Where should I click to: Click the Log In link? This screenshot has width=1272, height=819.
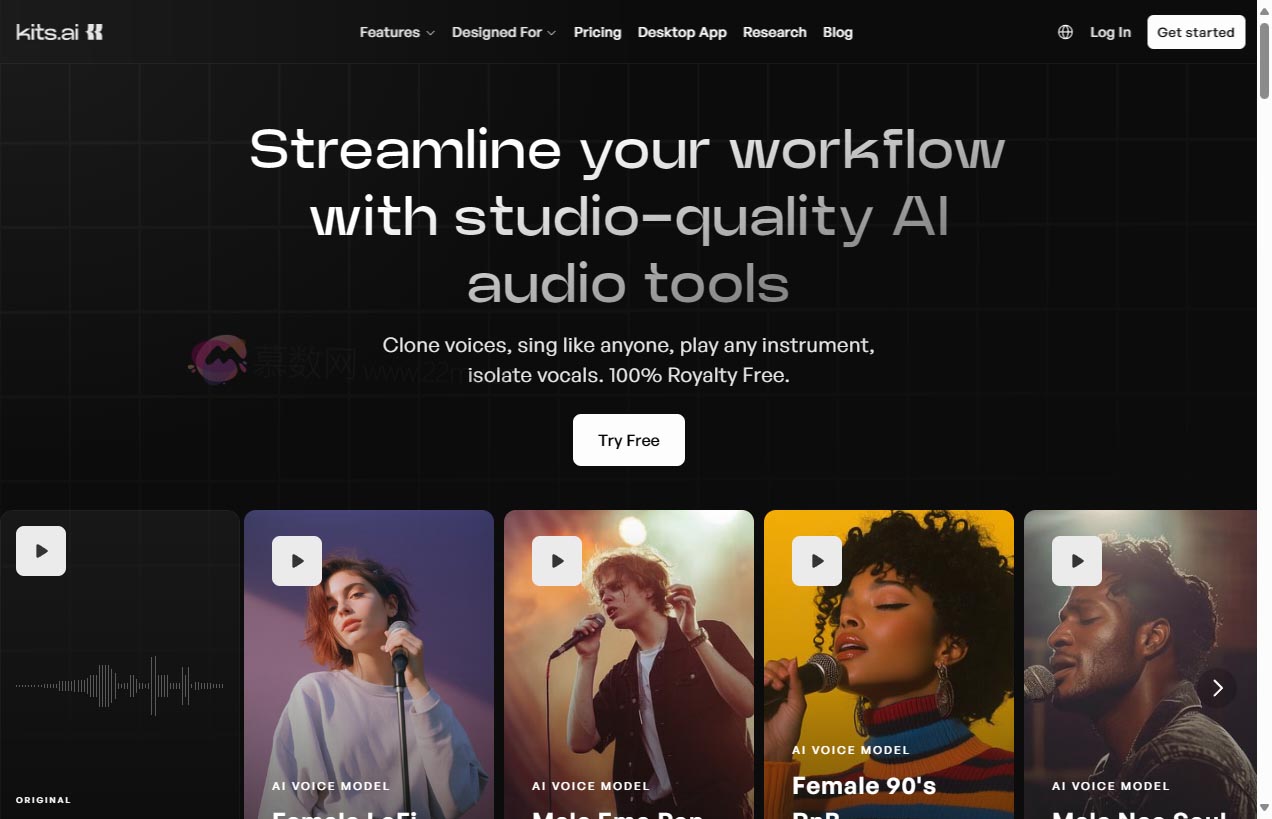coord(1110,32)
